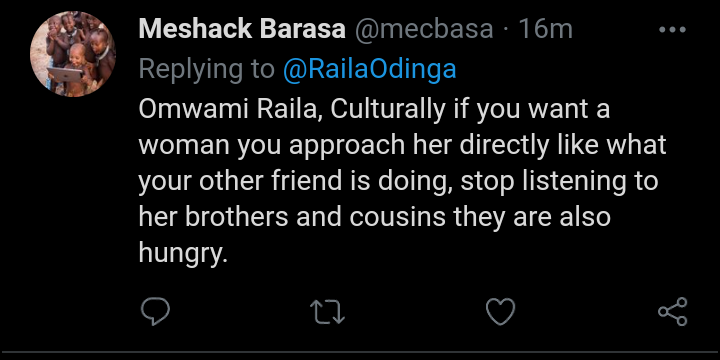This screenshot has width=720, height=360.
Task: Like the tweet with heart icon
Action: (x=500, y=312)
